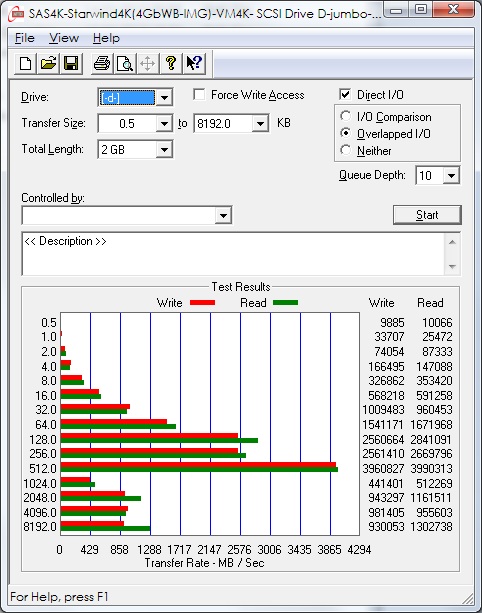Expand the Controlled by dropdown

point(223,215)
